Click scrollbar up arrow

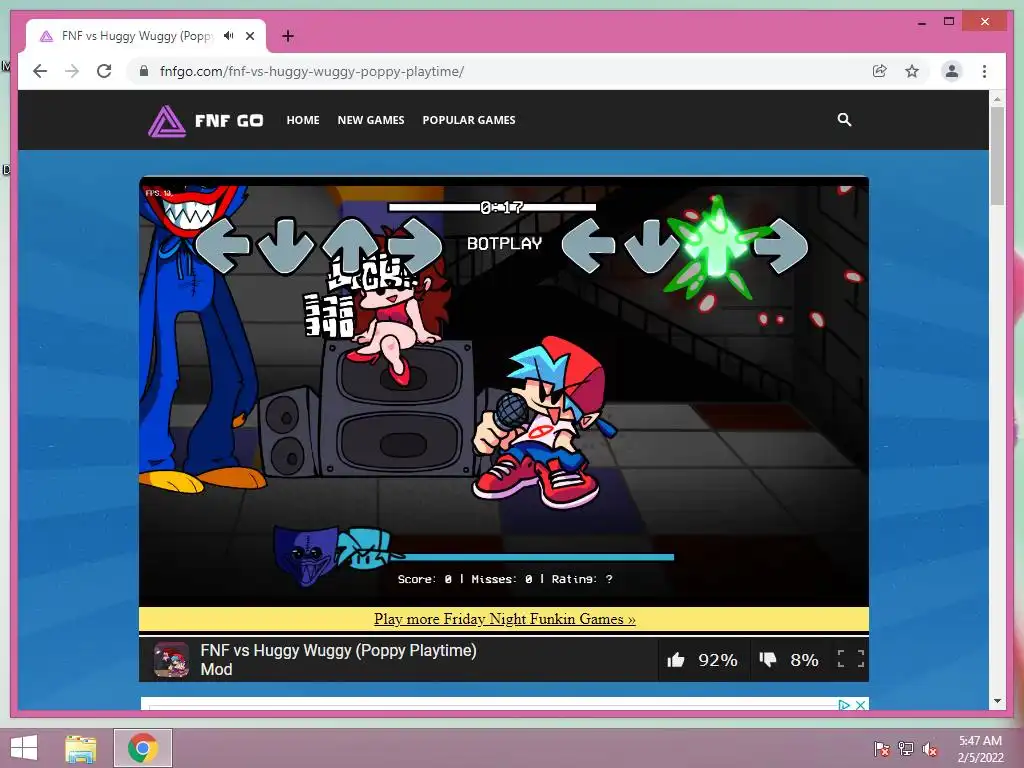coord(997,99)
